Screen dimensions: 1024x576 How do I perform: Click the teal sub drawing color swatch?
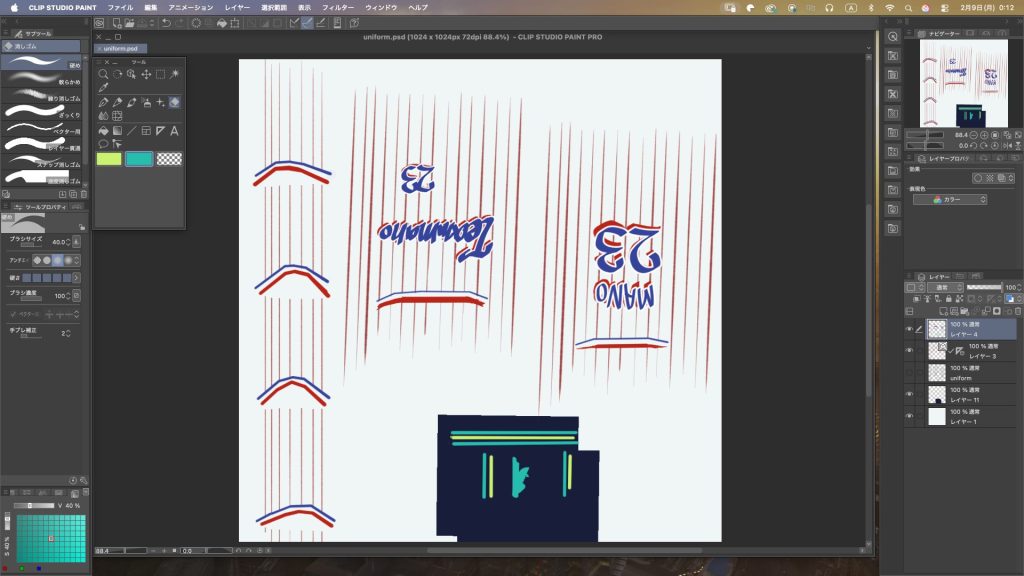pyautogui.click(x=139, y=158)
